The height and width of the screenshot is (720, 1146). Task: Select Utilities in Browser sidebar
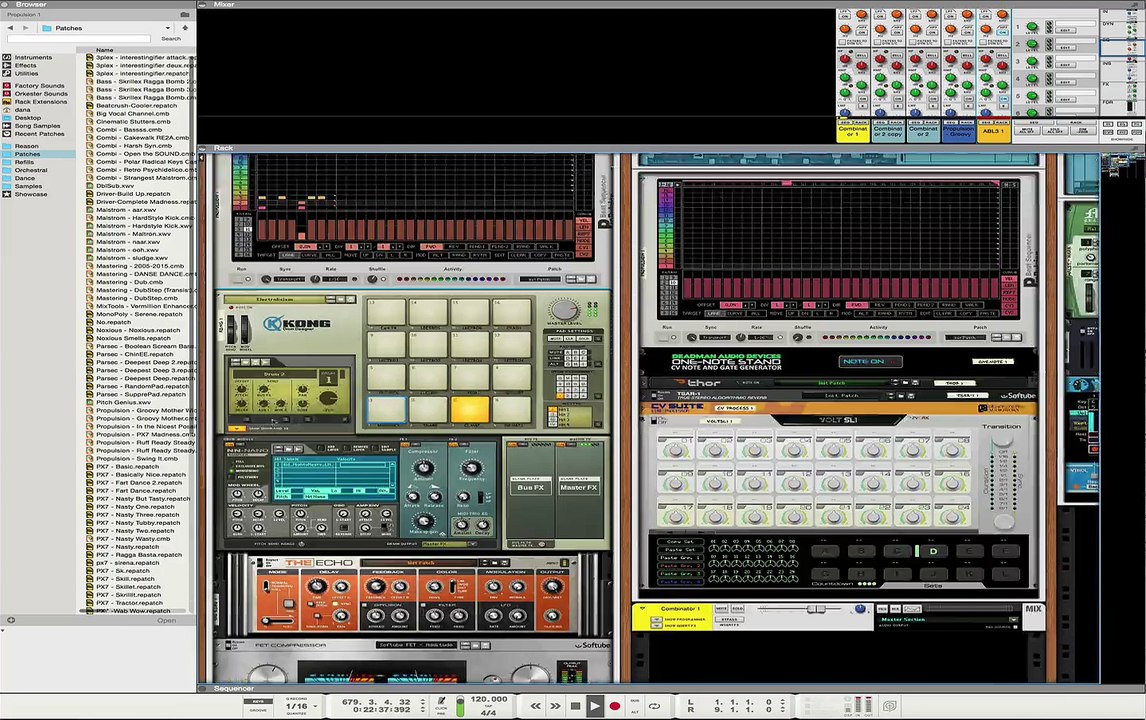[x=26, y=73]
